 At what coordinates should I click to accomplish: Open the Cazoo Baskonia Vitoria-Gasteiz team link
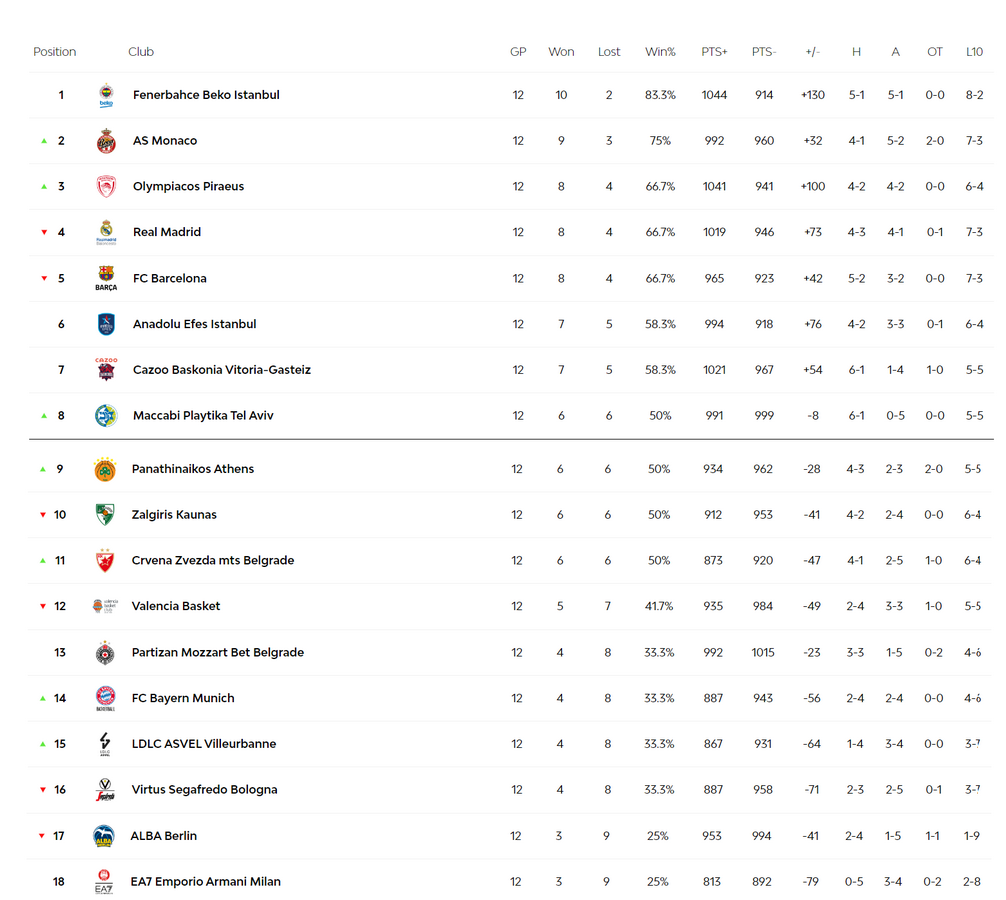point(221,369)
